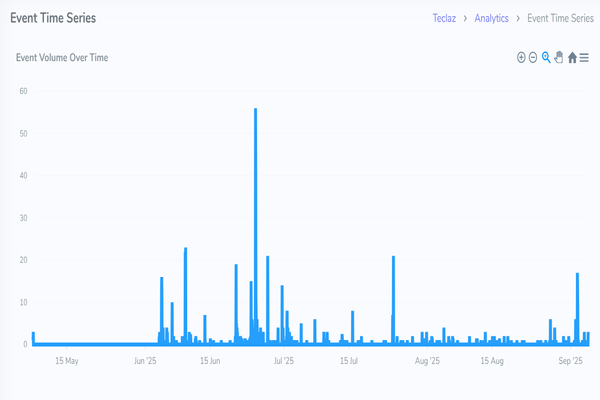Click the Event Time Series breadcrumb text
The height and width of the screenshot is (400, 600).
[x=560, y=18]
